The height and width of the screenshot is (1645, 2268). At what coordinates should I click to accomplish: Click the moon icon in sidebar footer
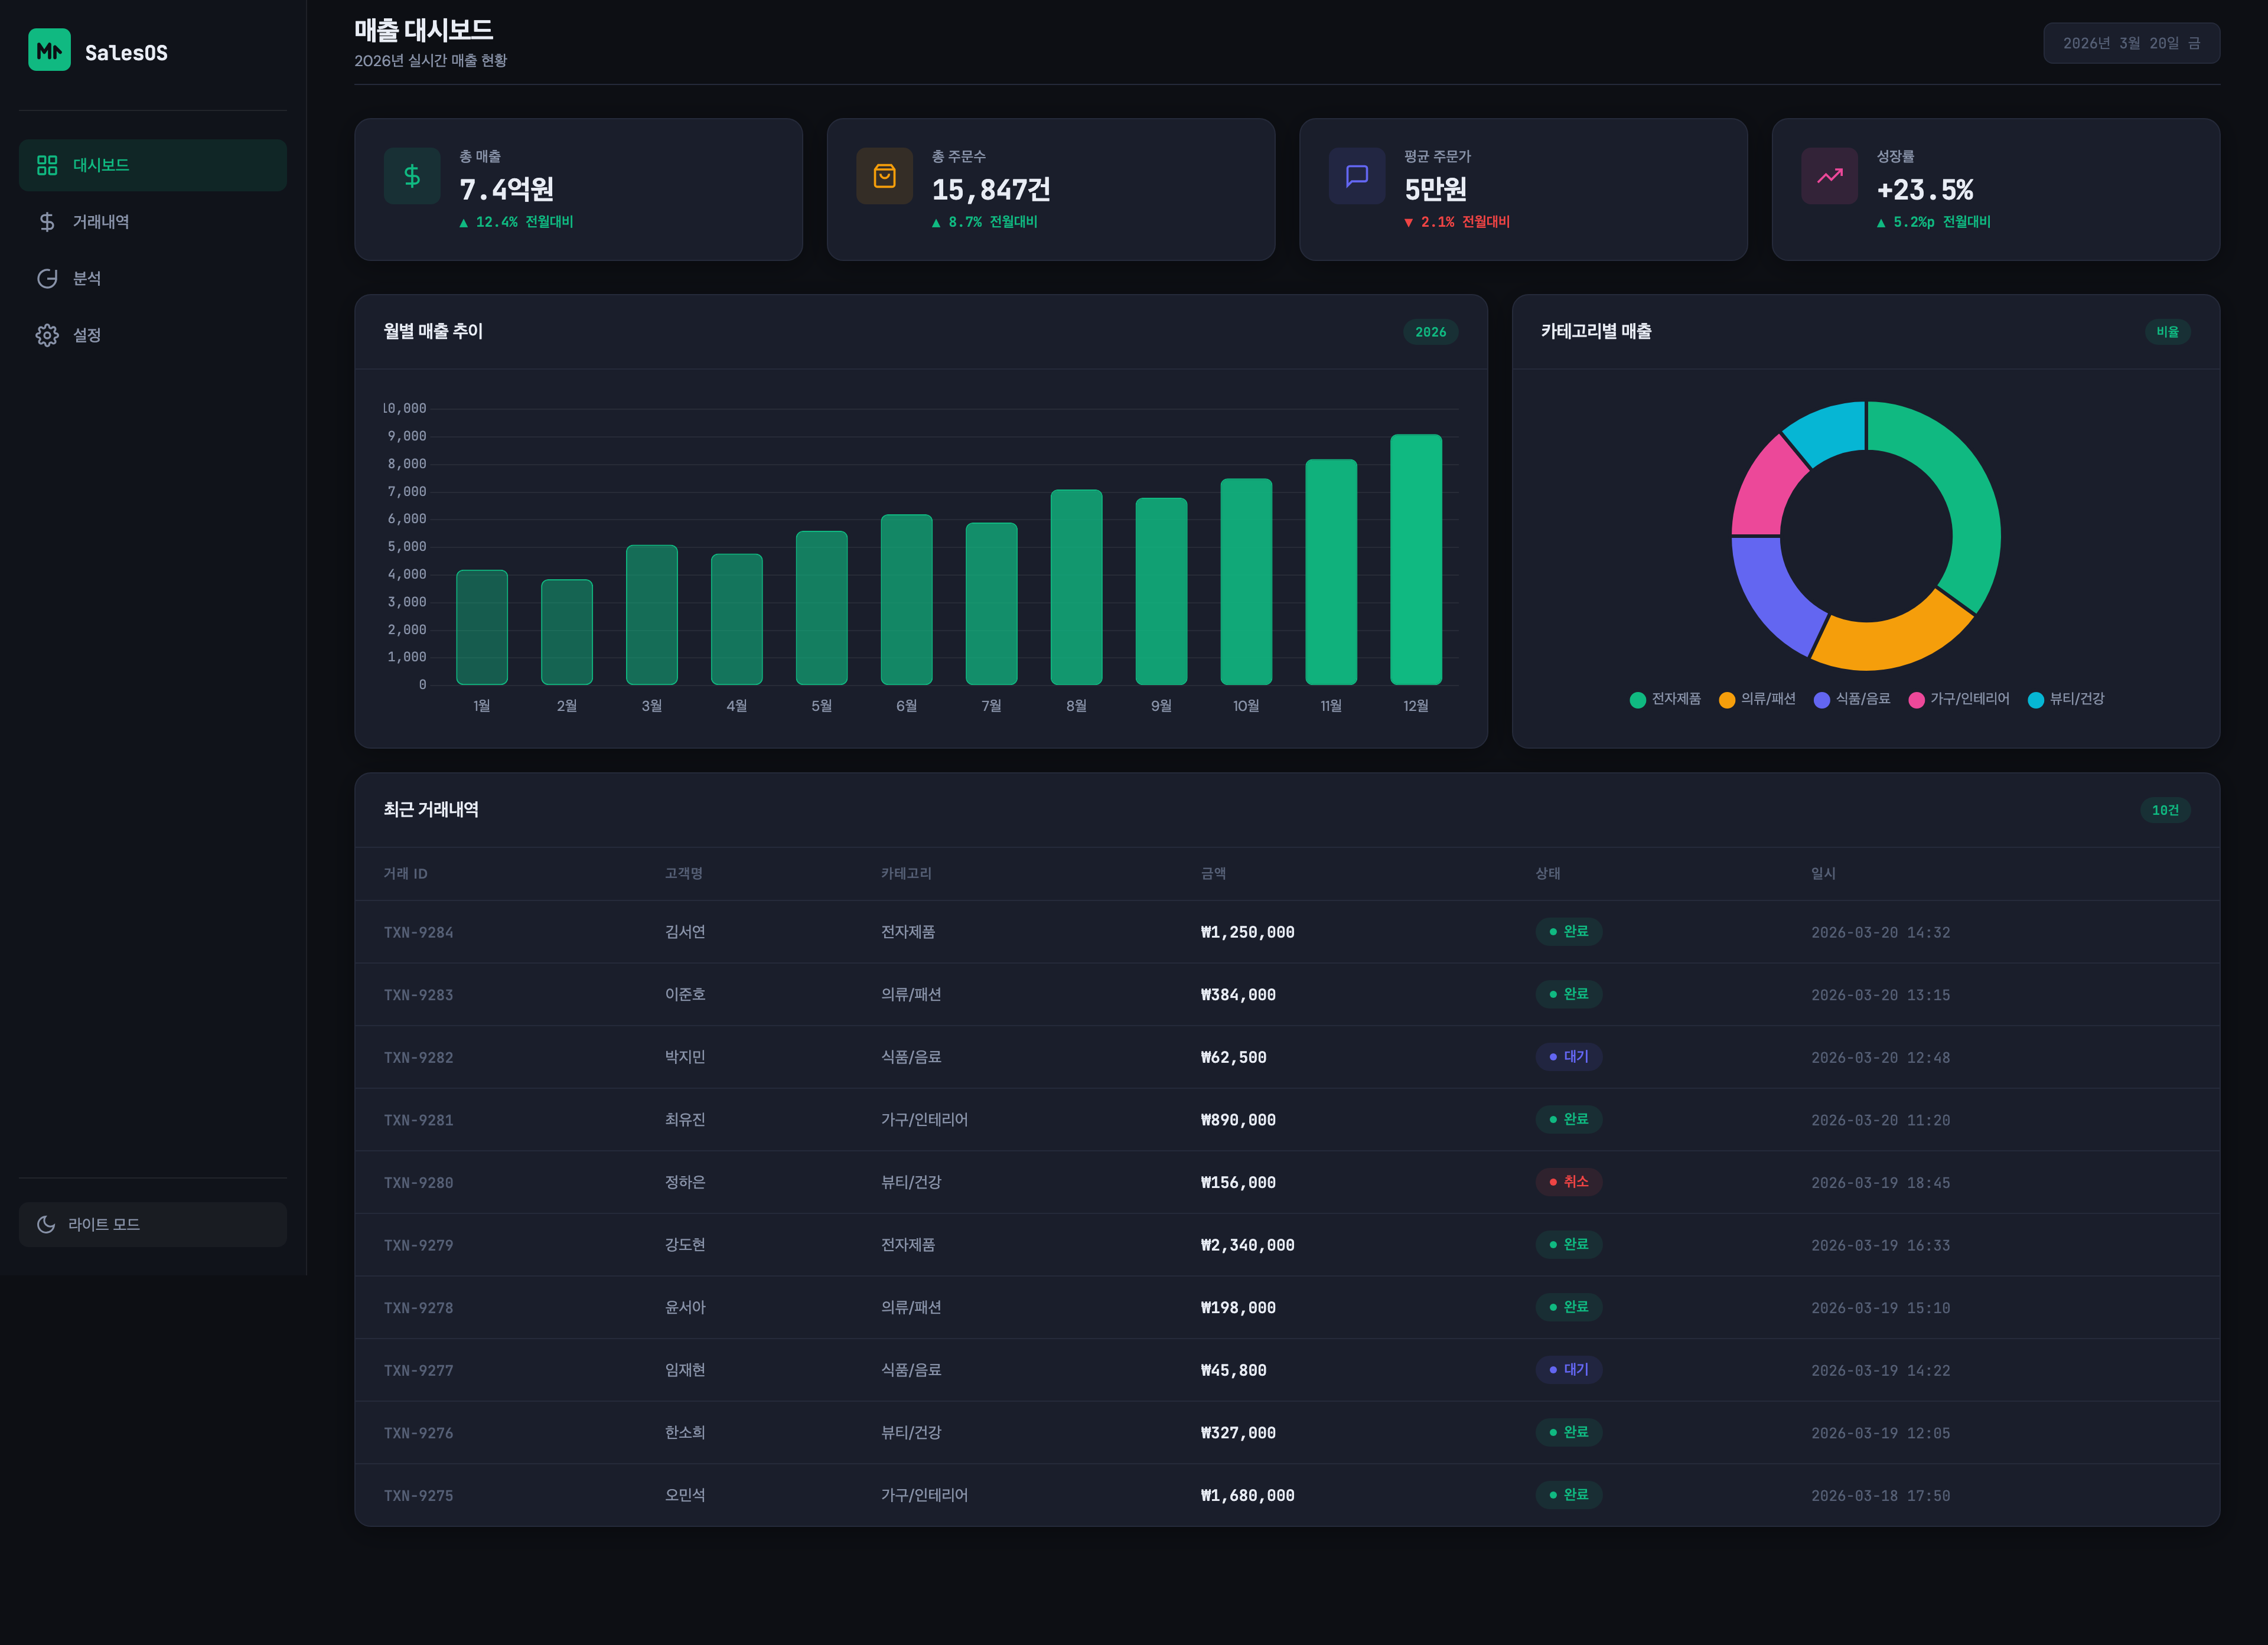[x=46, y=1224]
